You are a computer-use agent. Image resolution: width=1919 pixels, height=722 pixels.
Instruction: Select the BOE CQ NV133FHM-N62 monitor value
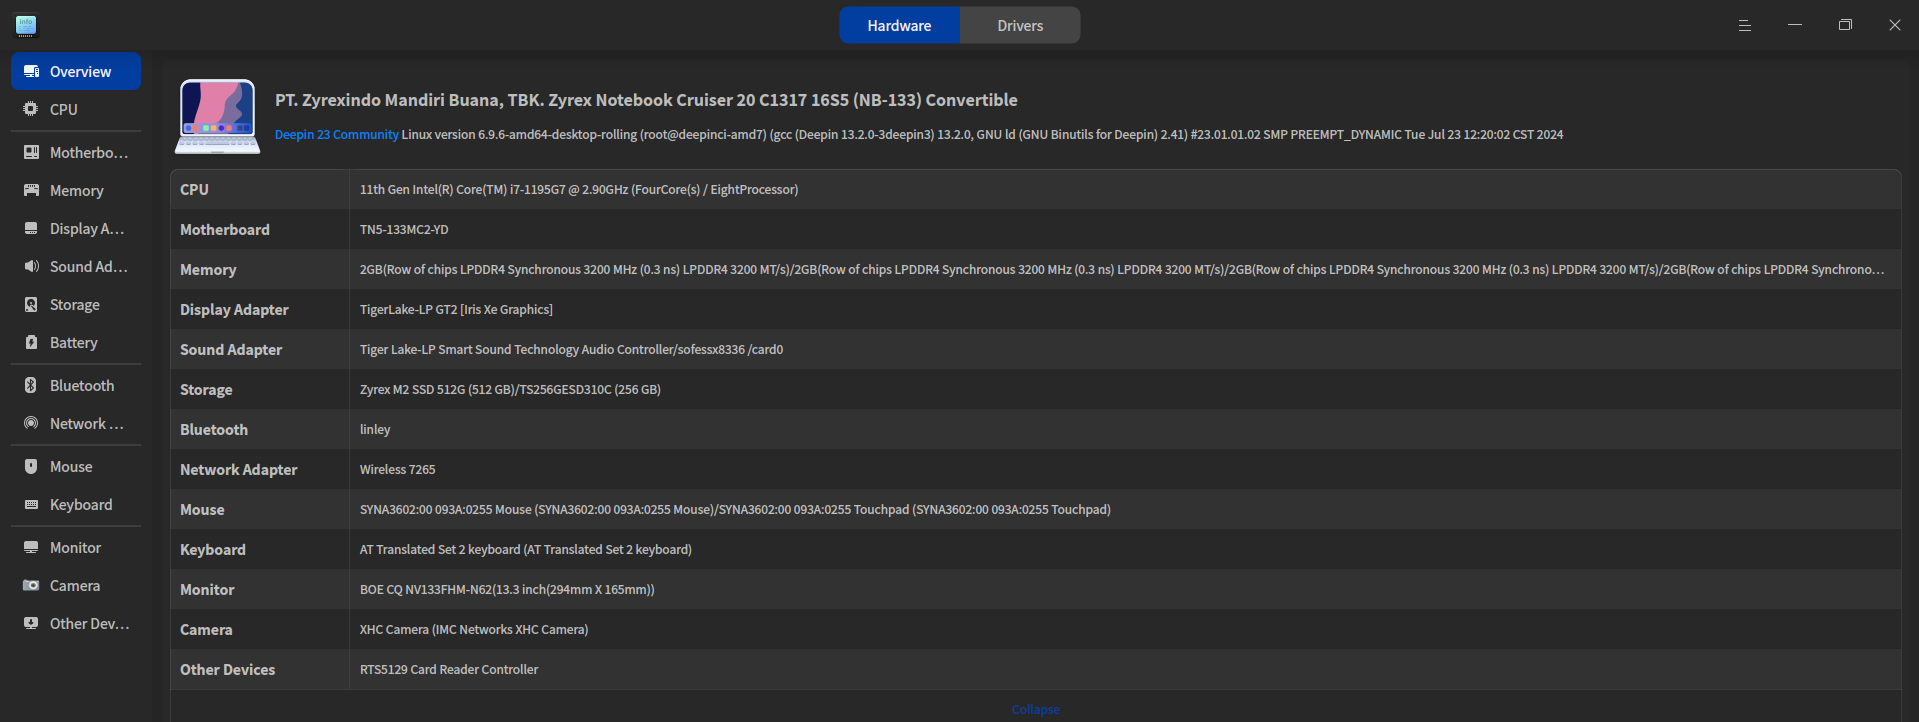click(507, 589)
